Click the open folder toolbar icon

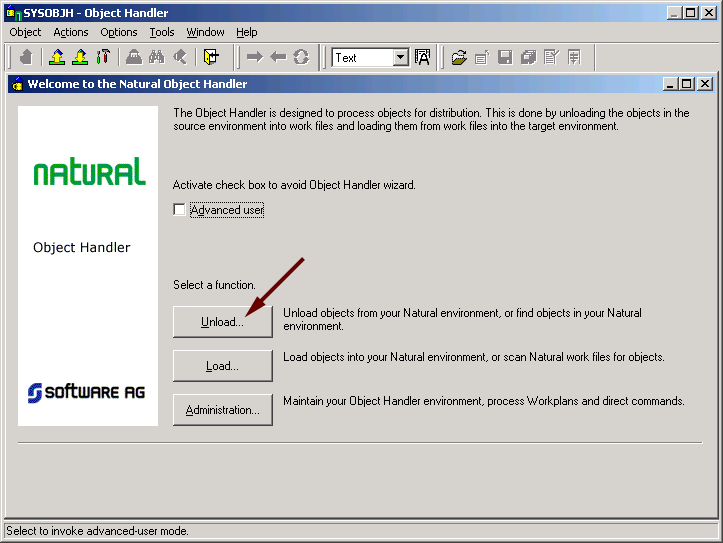pos(459,58)
